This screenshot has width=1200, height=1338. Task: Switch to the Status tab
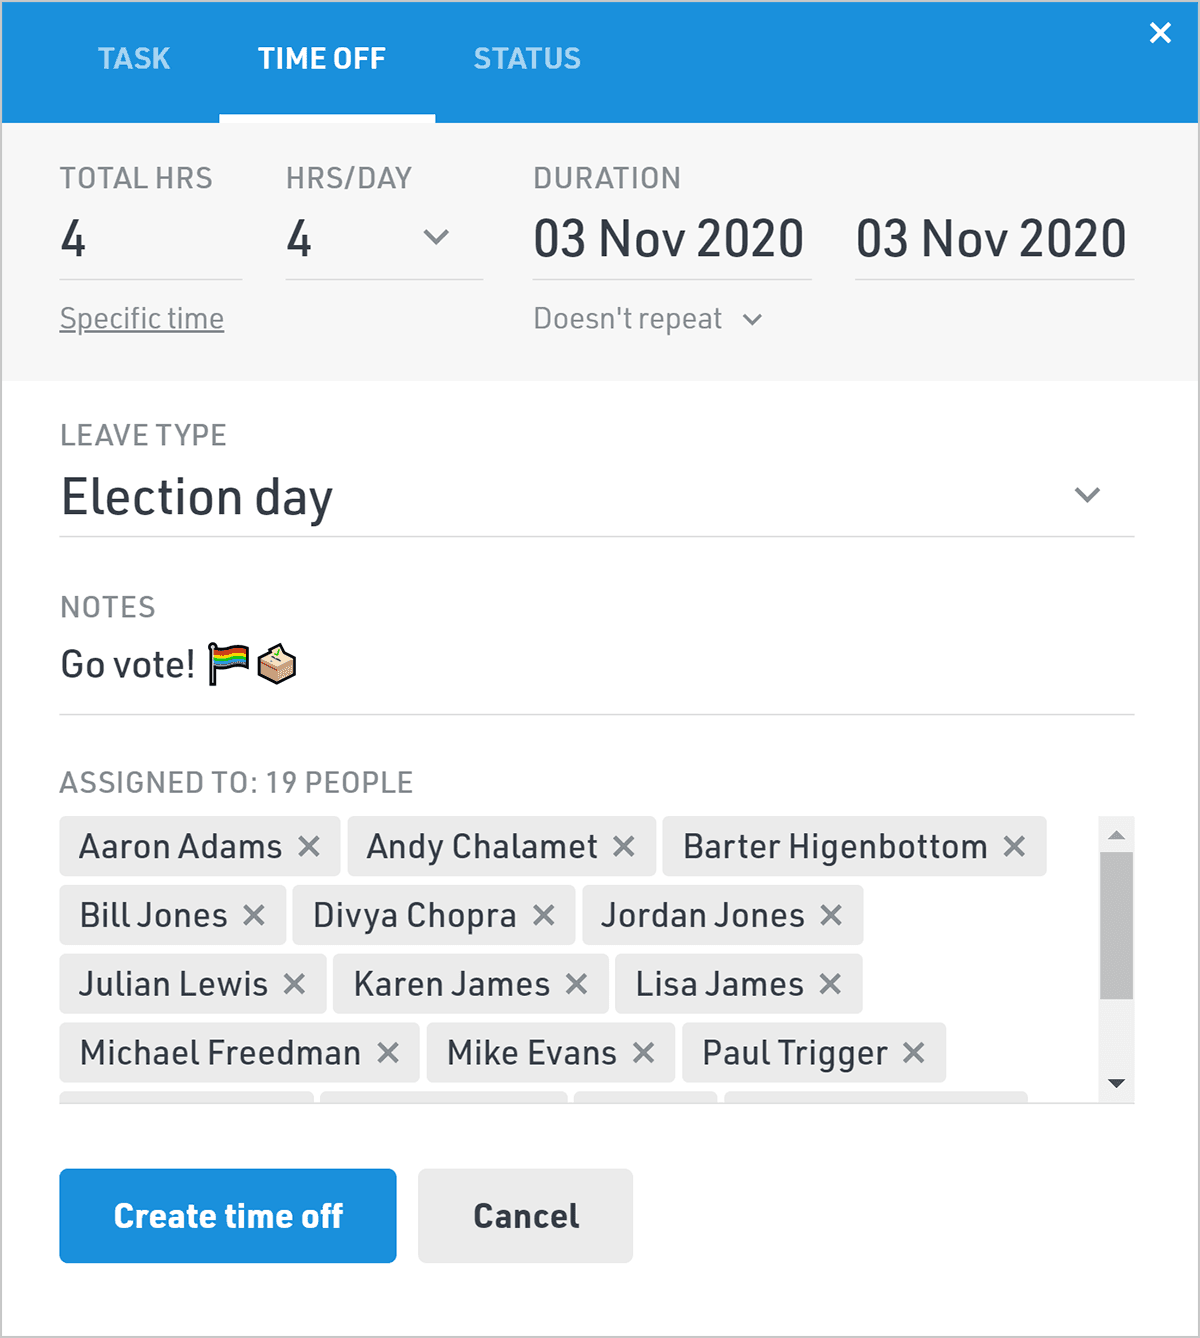pyautogui.click(x=527, y=59)
